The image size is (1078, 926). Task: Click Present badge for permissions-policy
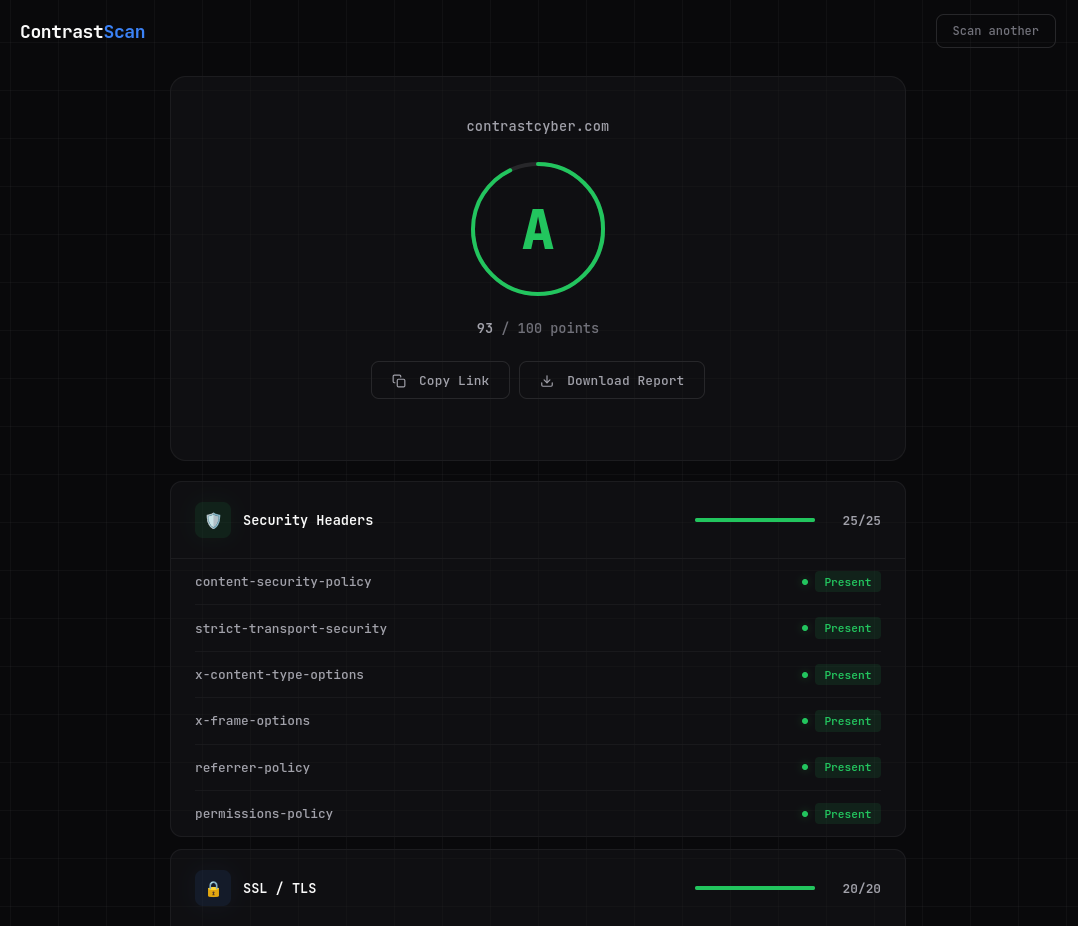click(848, 814)
